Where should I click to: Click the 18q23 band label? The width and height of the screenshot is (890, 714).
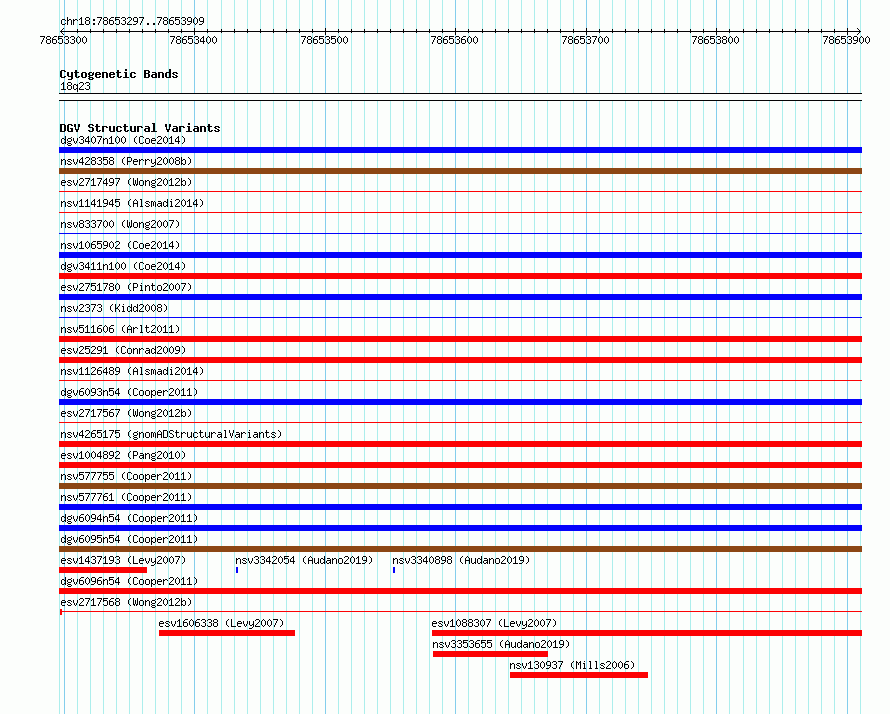click(75, 86)
